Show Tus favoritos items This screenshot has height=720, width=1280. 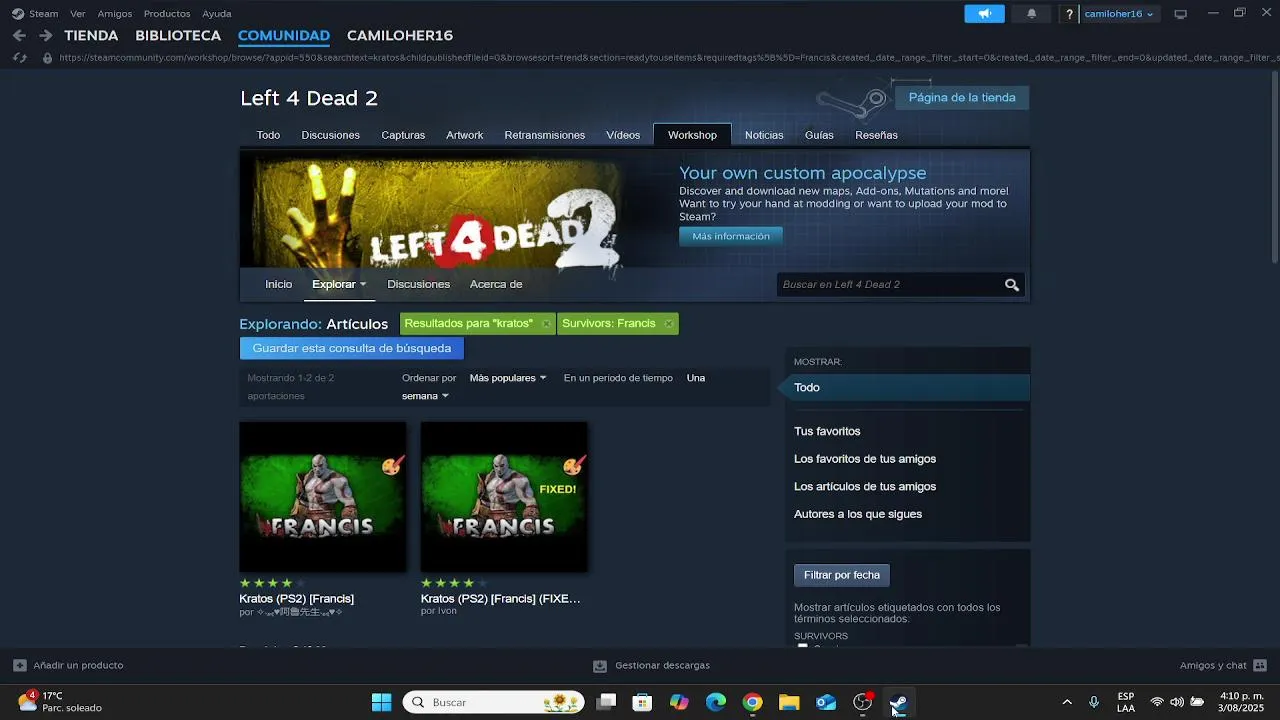pos(827,432)
